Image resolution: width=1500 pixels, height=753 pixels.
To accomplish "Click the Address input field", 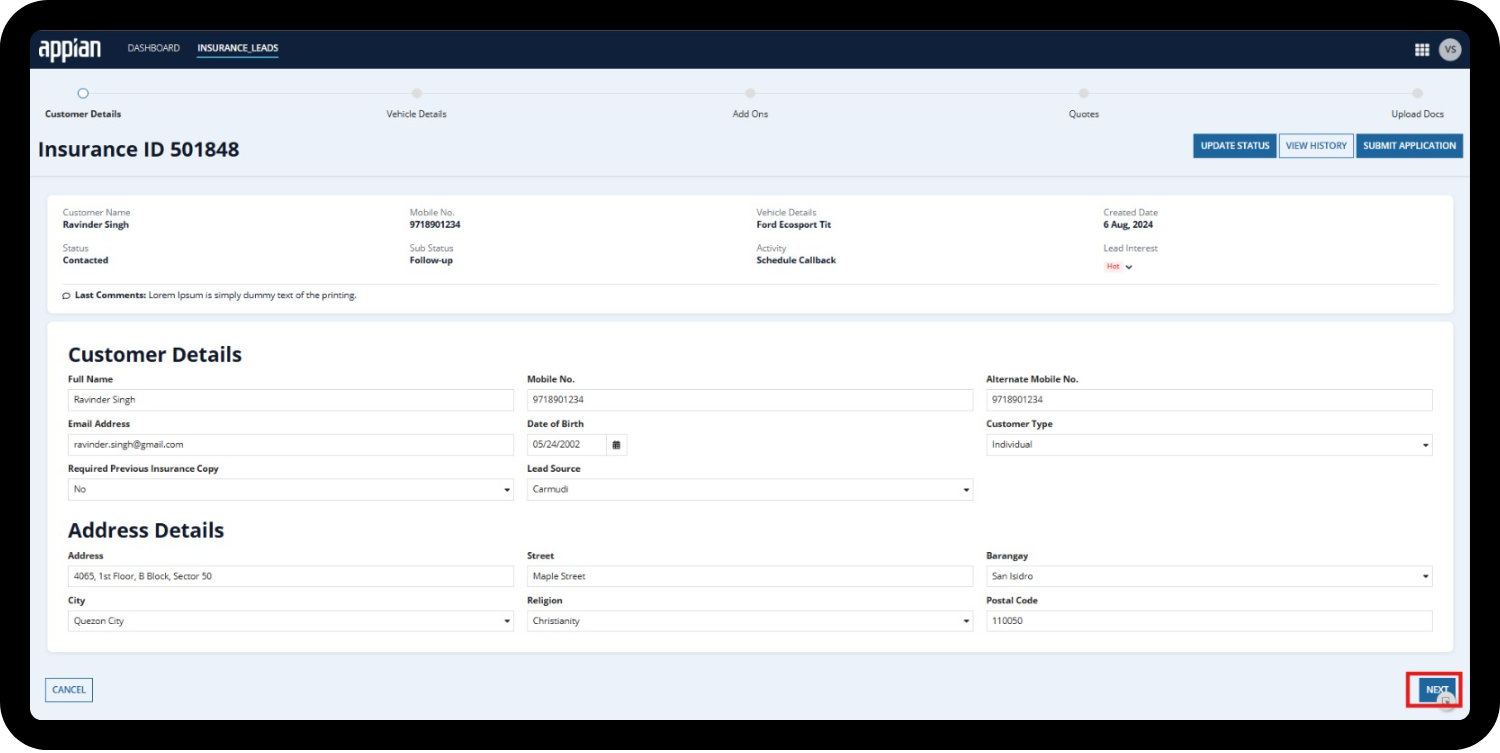I will [x=291, y=577].
